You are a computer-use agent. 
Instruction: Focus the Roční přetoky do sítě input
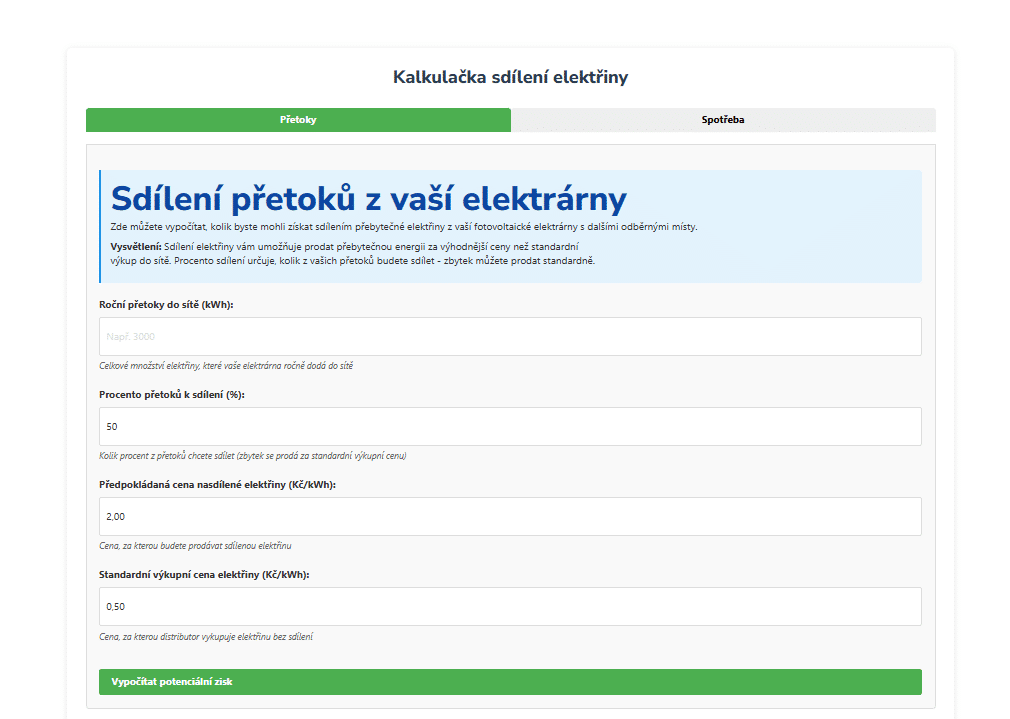tap(510, 336)
